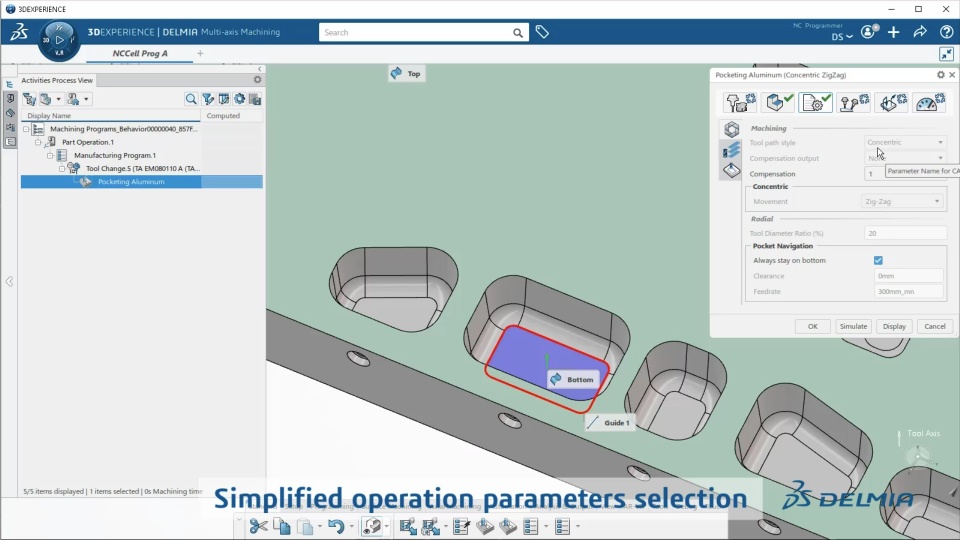Open the DS user menu dropdown
The height and width of the screenshot is (540, 960).
click(842, 37)
